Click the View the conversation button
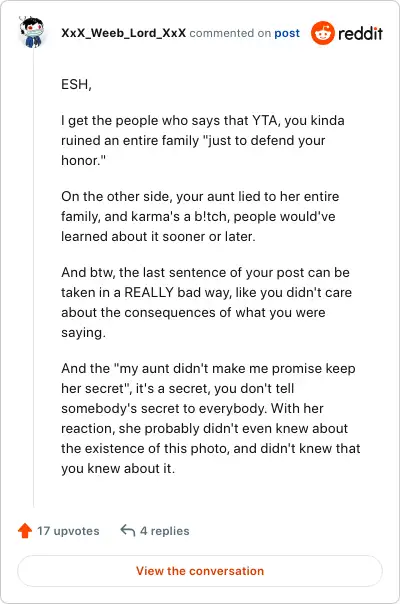 200,571
